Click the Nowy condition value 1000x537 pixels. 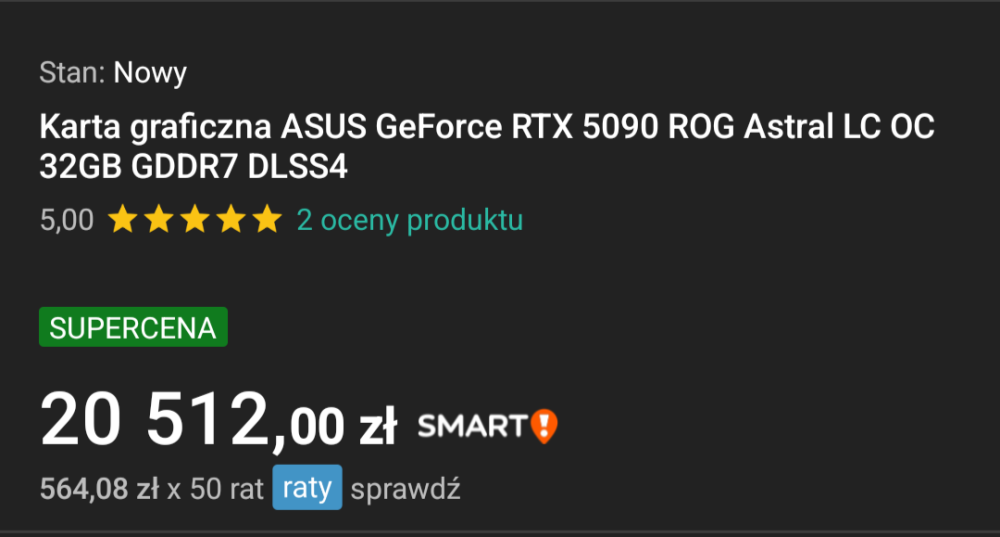(150, 72)
